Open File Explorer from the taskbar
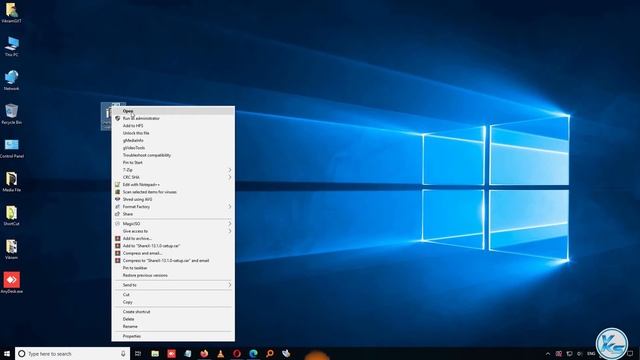The height and width of the screenshot is (360, 640). click(x=155, y=353)
